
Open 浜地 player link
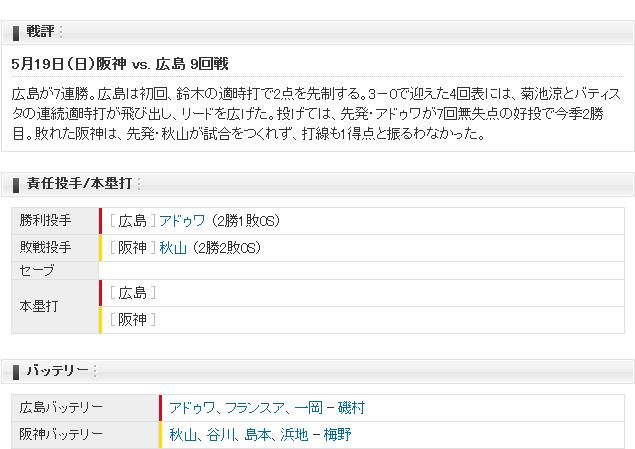pyautogui.click(x=294, y=435)
